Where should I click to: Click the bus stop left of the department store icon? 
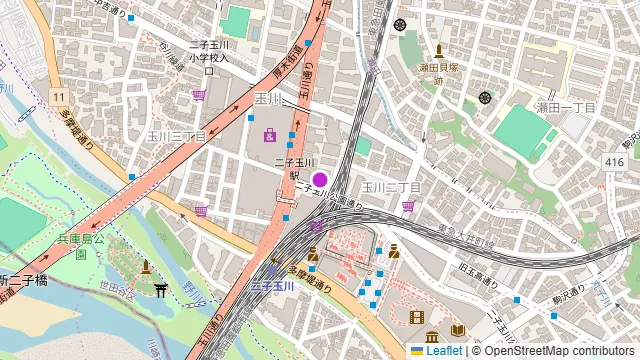(x=251, y=118)
